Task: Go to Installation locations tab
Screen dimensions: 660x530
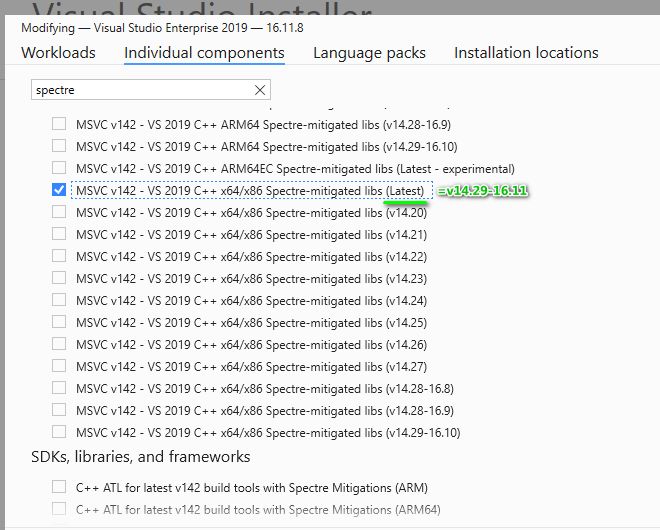Action: (x=526, y=53)
